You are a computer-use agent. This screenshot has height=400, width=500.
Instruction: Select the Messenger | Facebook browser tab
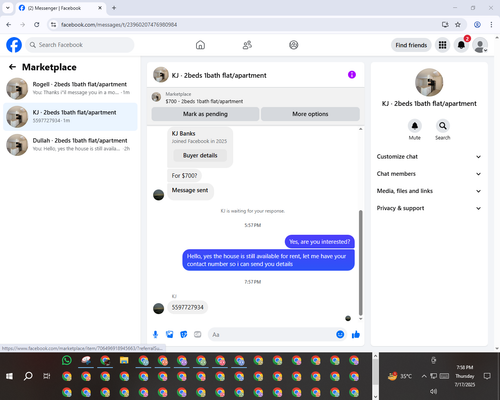[x=61, y=8]
